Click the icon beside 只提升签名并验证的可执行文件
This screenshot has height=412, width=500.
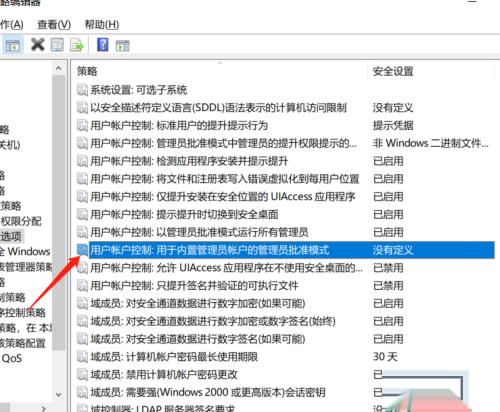pyautogui.click(x=82, y=286)
